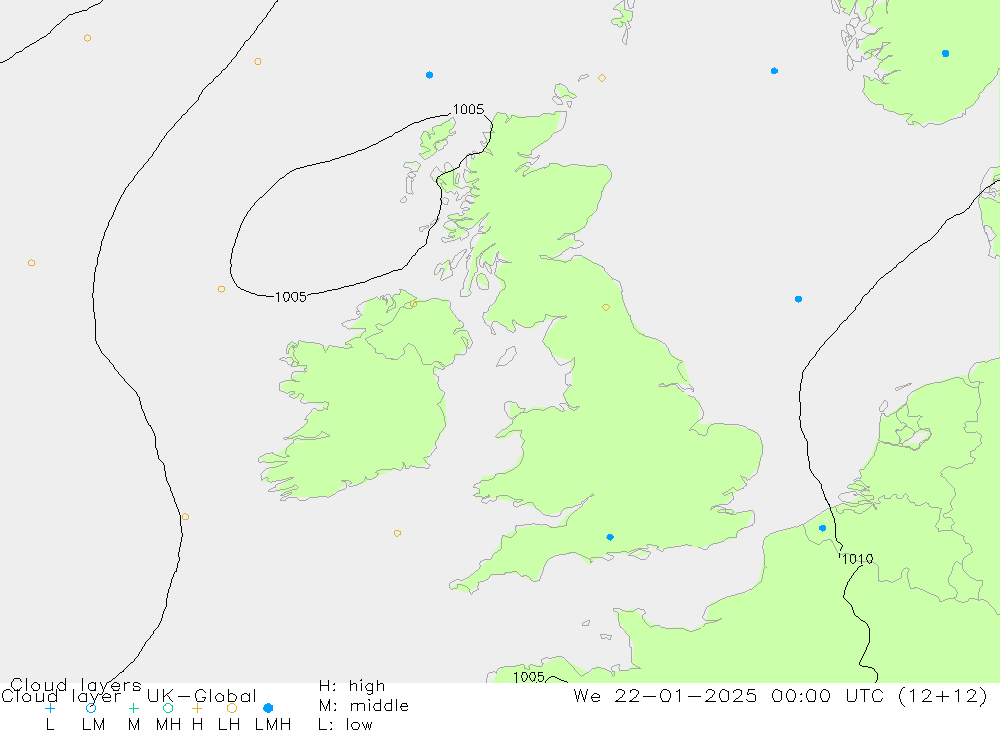Click the blue open-circle LM legend symbol
This screenshot has height=733, width=1000.
[91, 708]
